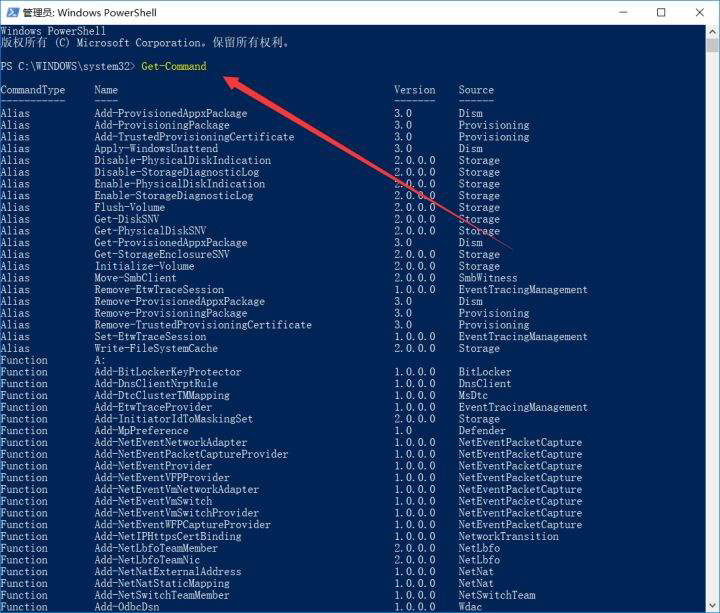Click the scrollbar down arrow
720x613 pixels.
tap(712, 605)
